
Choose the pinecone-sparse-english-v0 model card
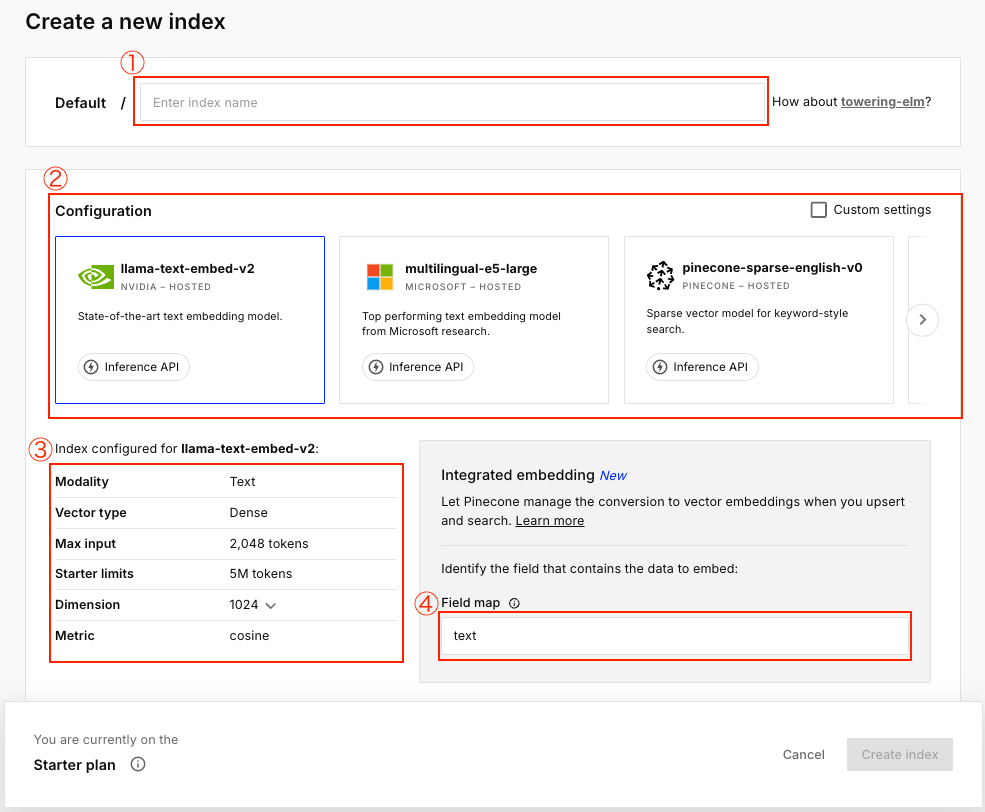click(x=758, y=320)
